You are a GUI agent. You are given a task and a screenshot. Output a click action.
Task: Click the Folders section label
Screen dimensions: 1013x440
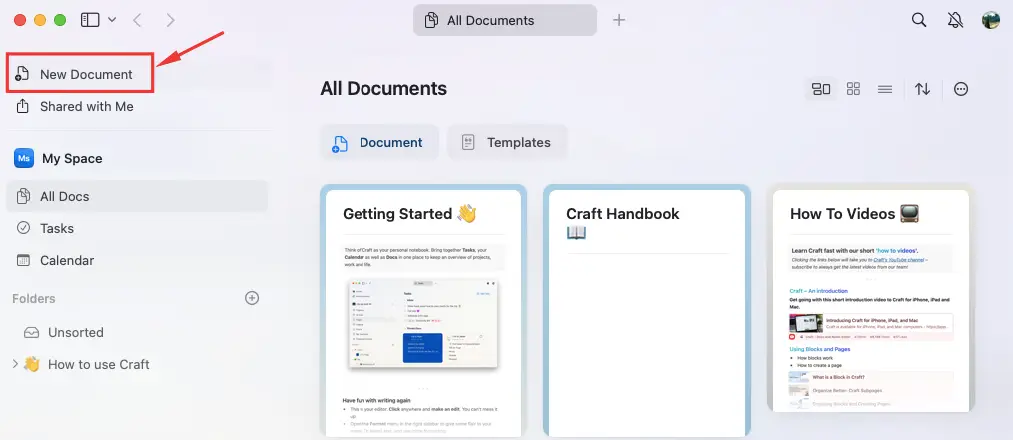coord(34,299)
